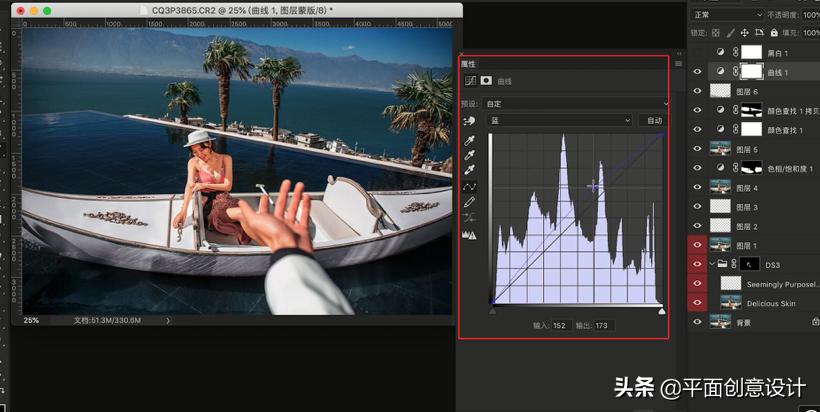The image size is (820, 412).
Task: Select the 图层 6 layer name
Action: point(747,91)
